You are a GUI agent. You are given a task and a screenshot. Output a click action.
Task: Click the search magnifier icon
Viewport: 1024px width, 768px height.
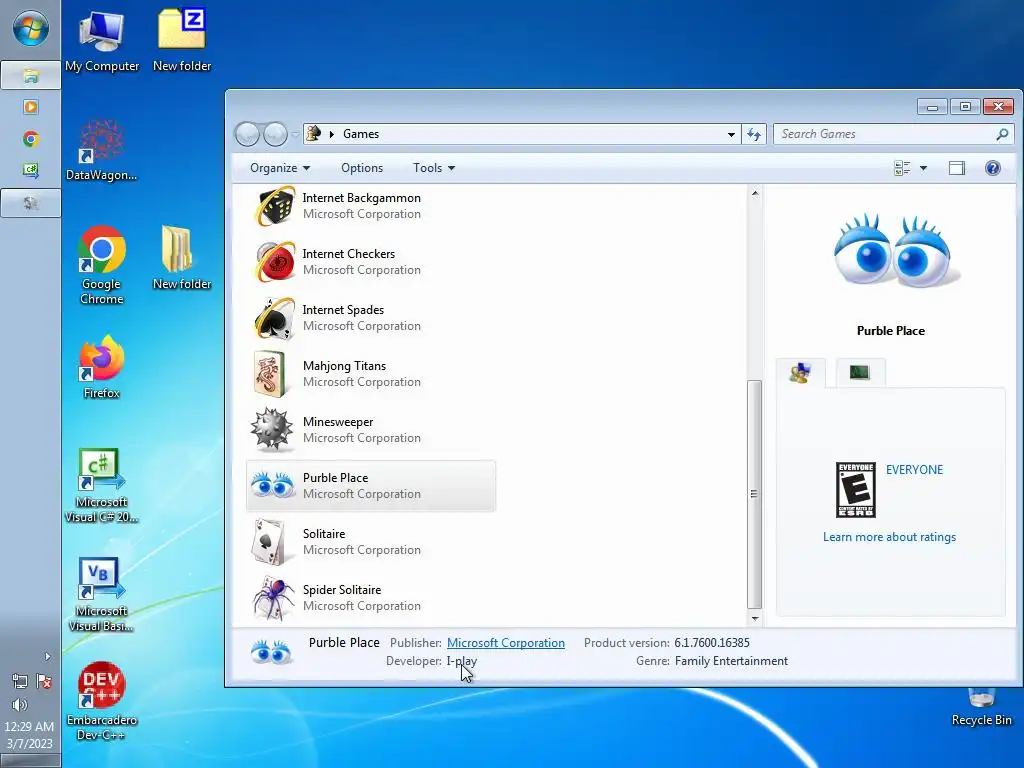click(1002, 134)
